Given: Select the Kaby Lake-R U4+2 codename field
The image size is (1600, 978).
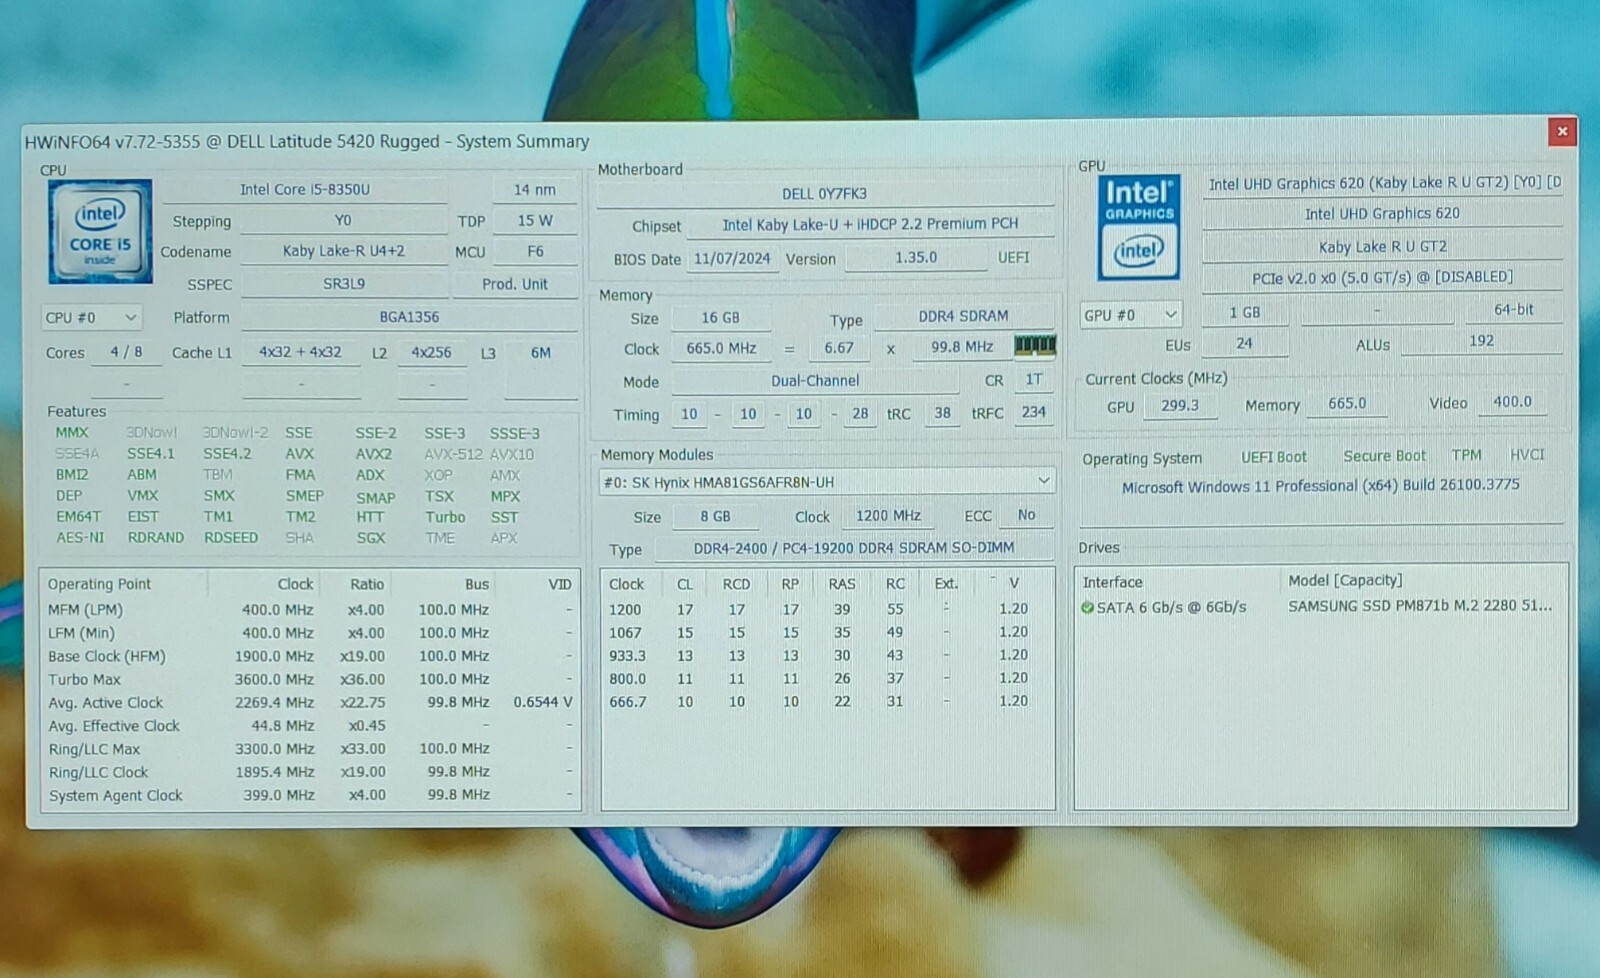Looking at the screenshot, I should pos(344,251).
